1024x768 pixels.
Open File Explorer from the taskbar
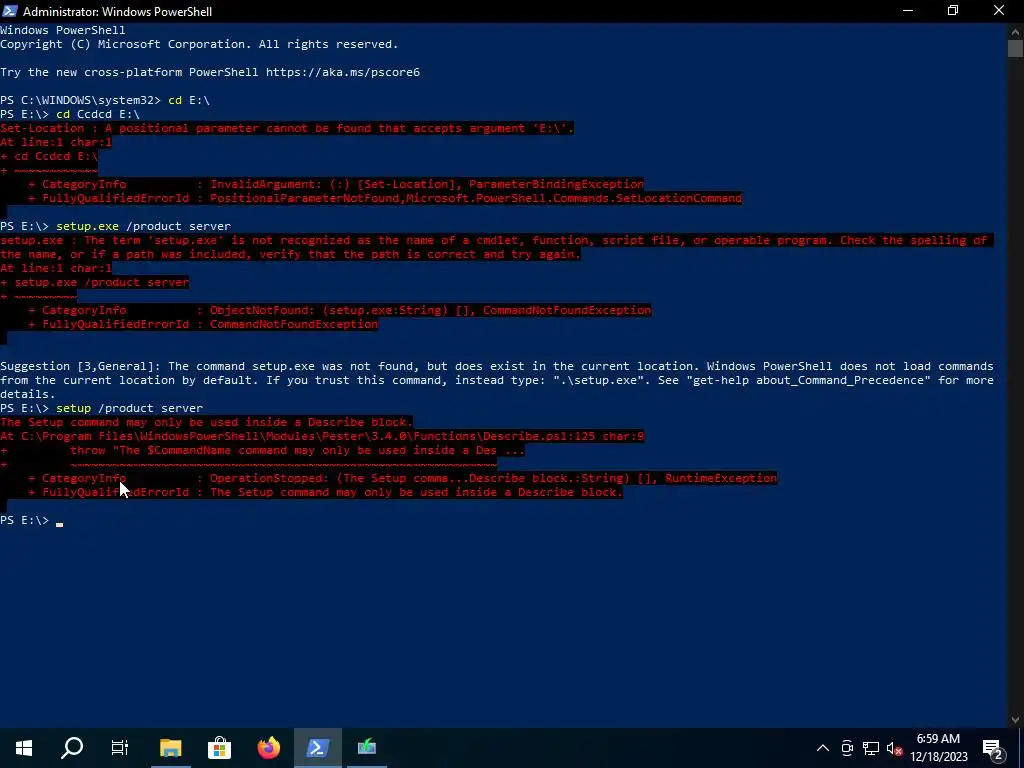point(170,748)
